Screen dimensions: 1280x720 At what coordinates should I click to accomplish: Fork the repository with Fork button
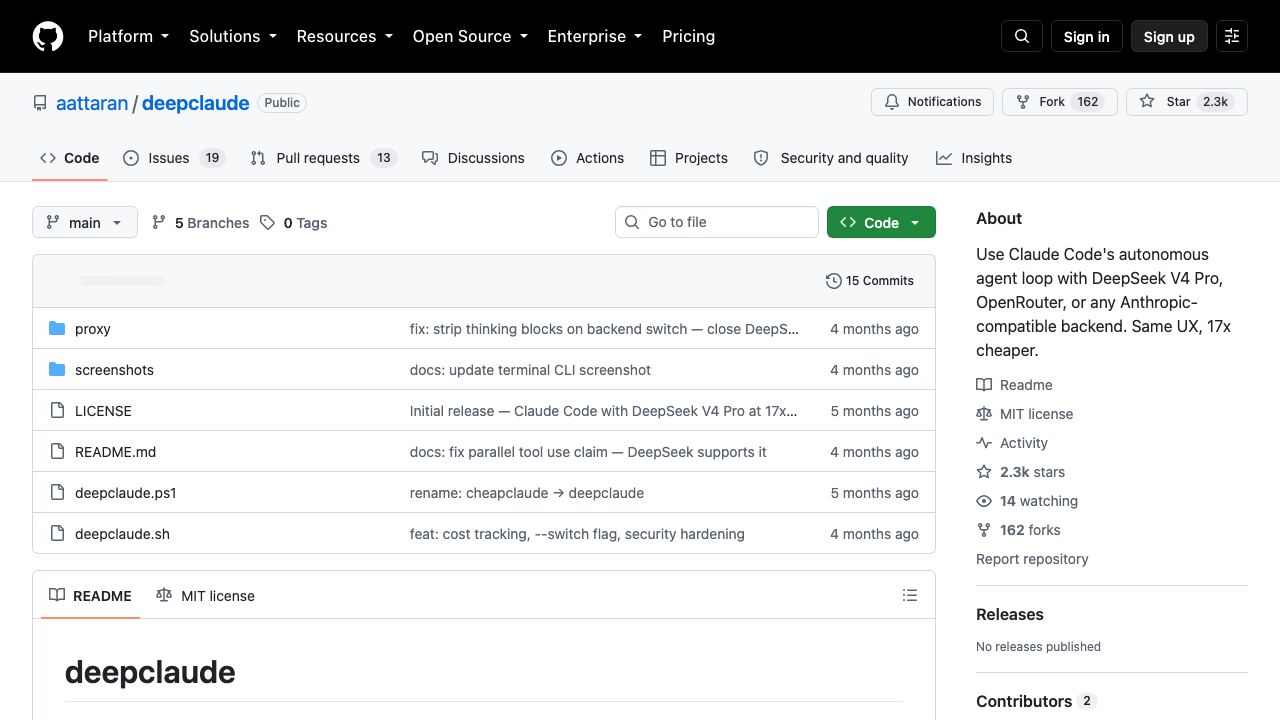tap(1059, 102)
